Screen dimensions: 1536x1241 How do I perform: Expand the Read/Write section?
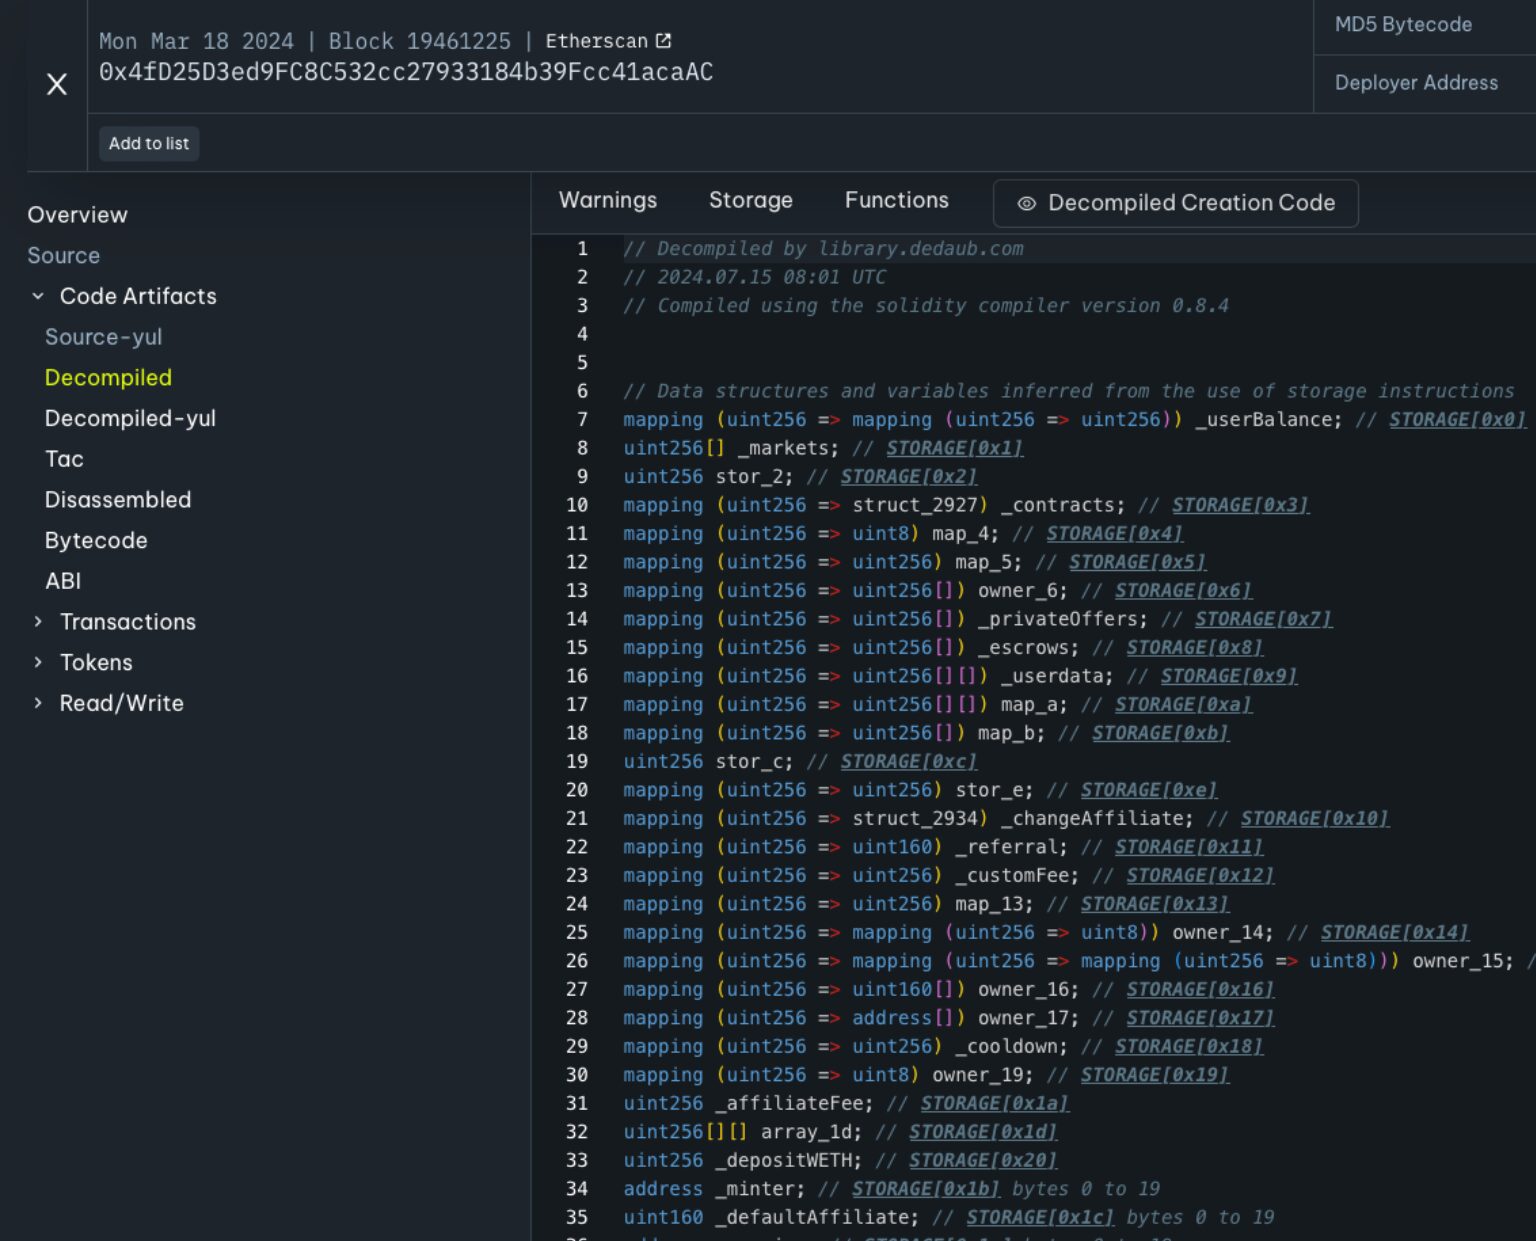point(38,703)
